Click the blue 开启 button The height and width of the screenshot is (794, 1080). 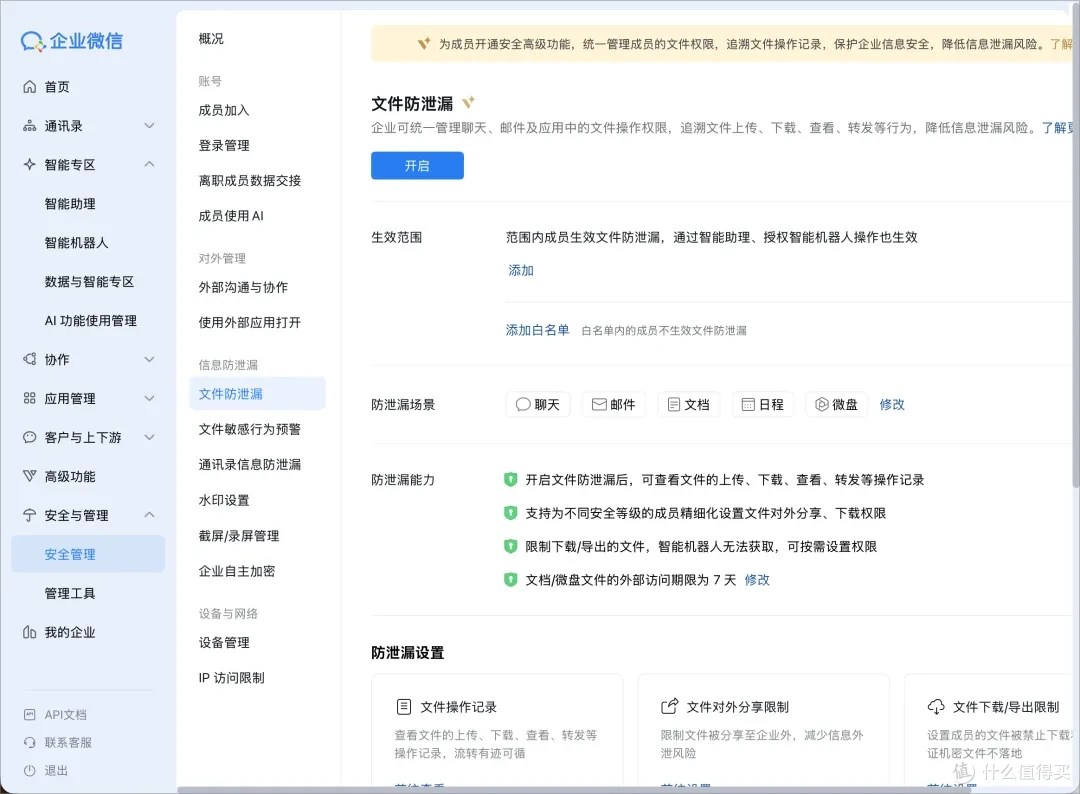coord(417,166)
